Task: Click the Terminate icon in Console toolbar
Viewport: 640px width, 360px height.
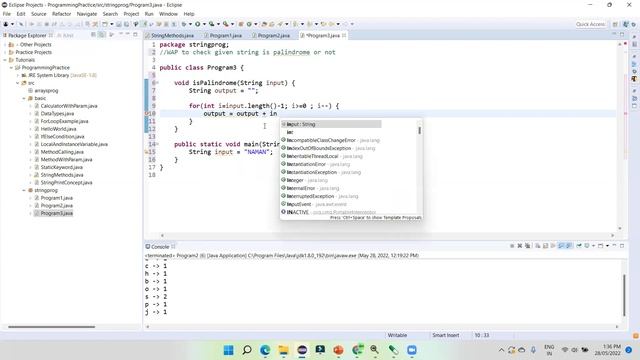Action: point(512,246)
